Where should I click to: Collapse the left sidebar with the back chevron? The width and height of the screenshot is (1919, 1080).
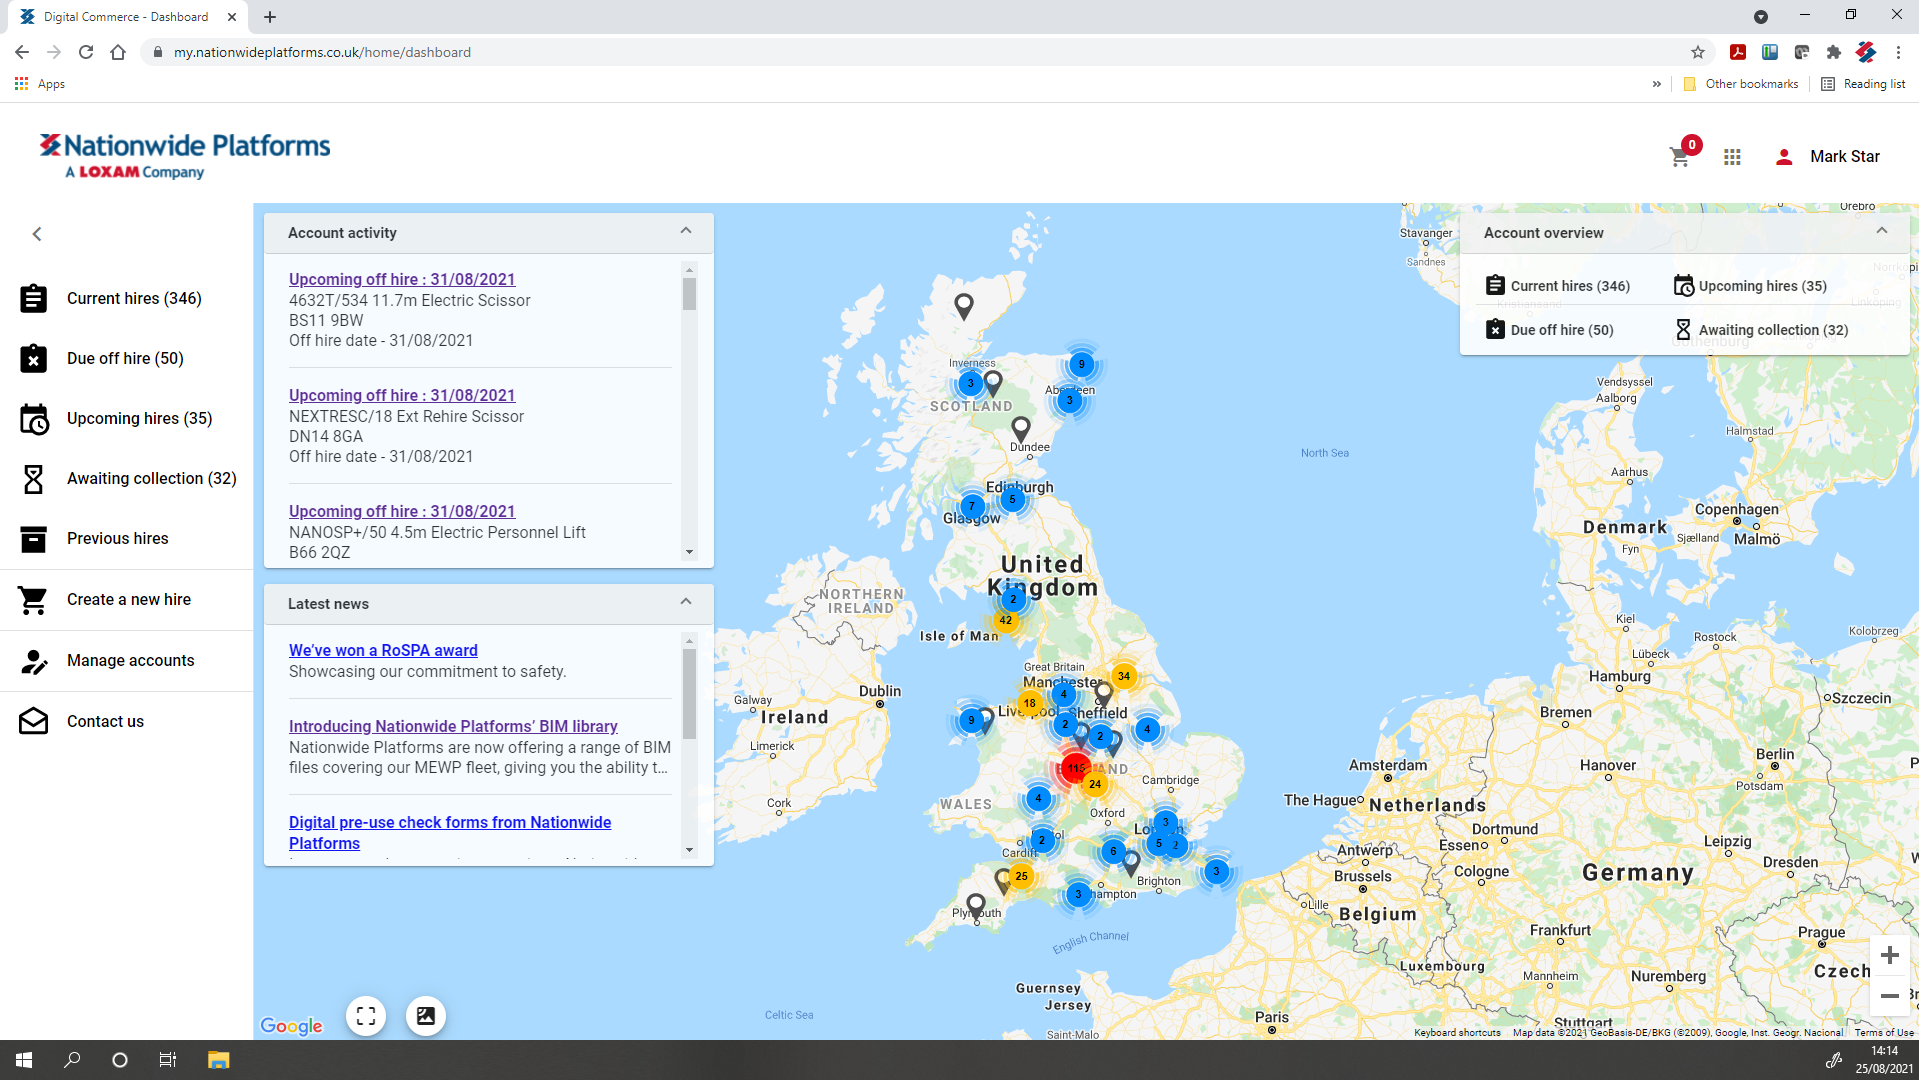click(37, 234)
